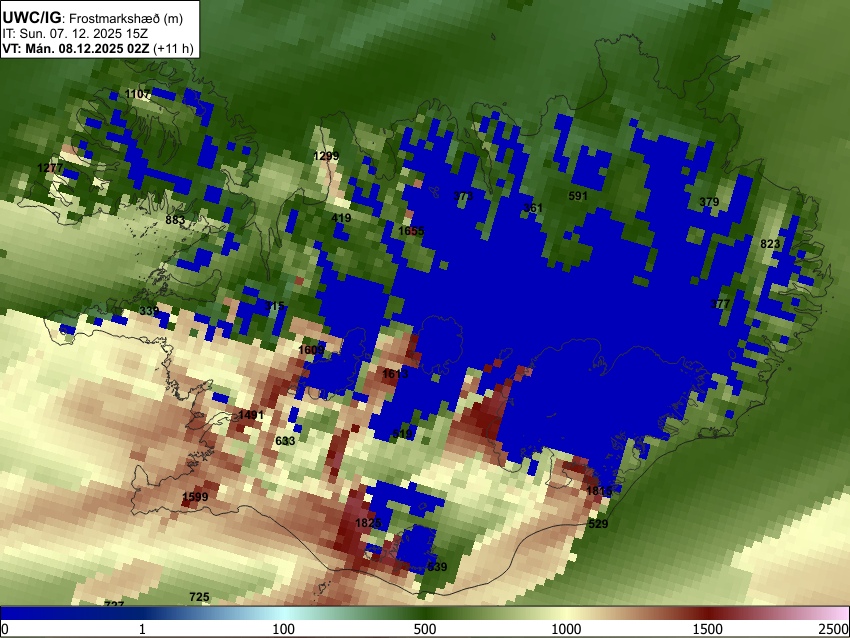
Task: Click the 519 value label on the map
Action: tap(402, 434)
